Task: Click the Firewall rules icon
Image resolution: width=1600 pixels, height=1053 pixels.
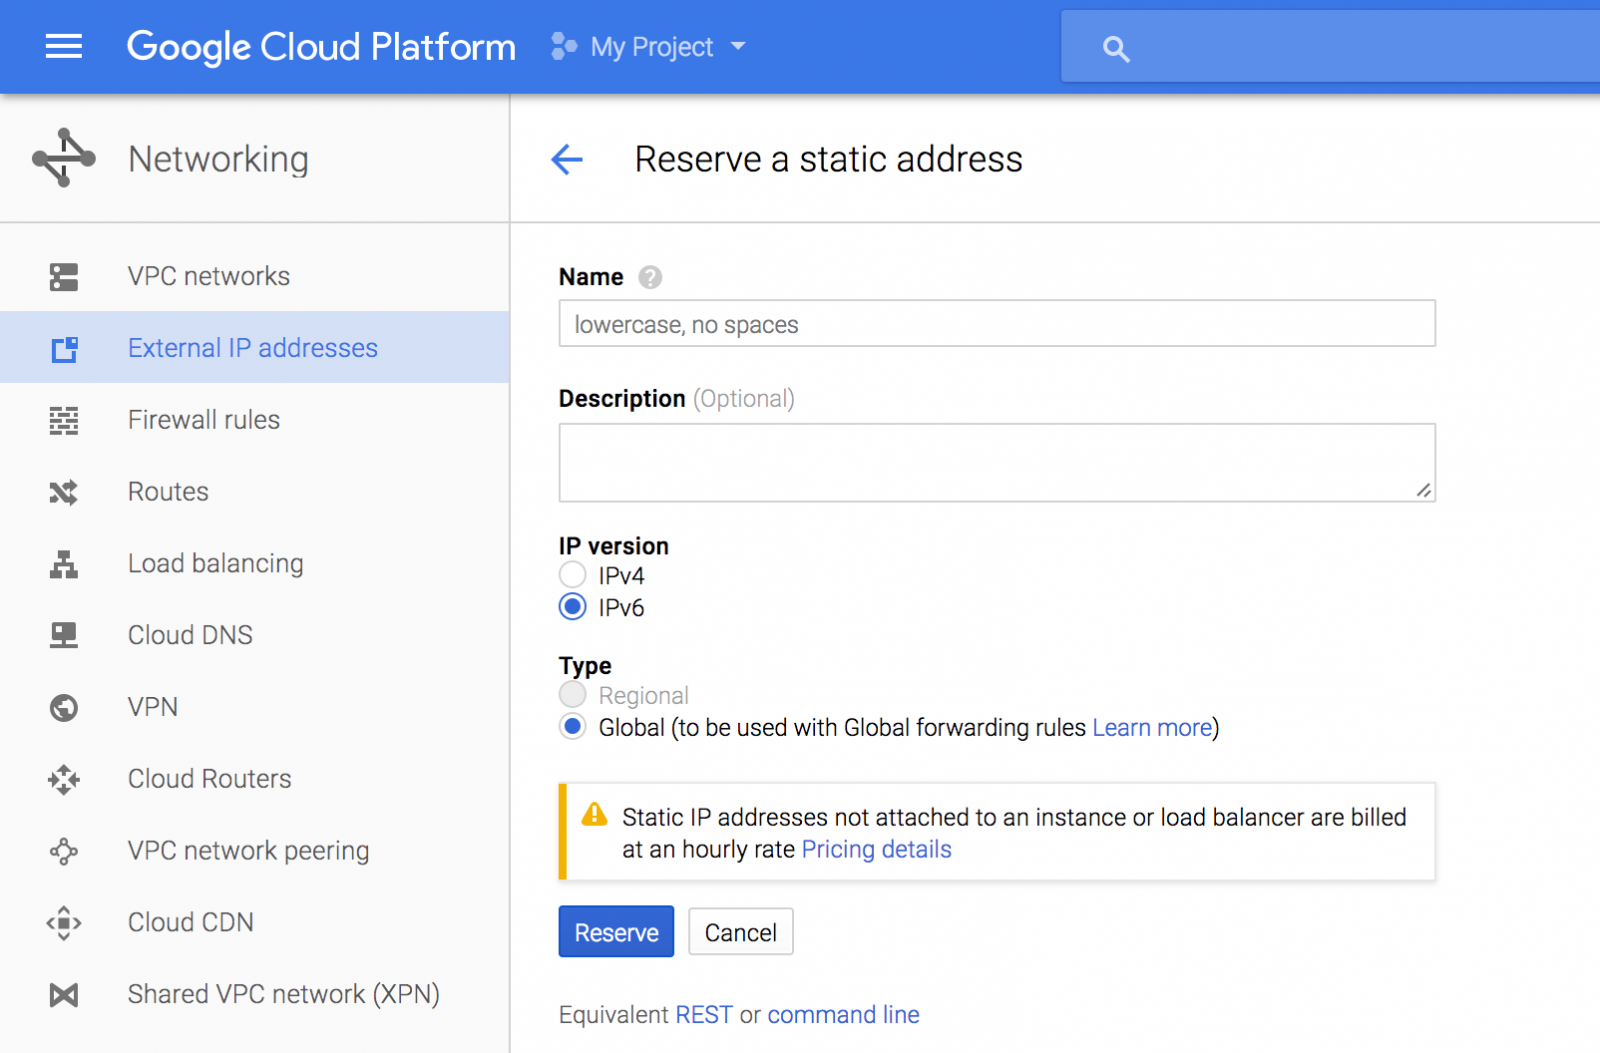Action: tap(64, 421)
